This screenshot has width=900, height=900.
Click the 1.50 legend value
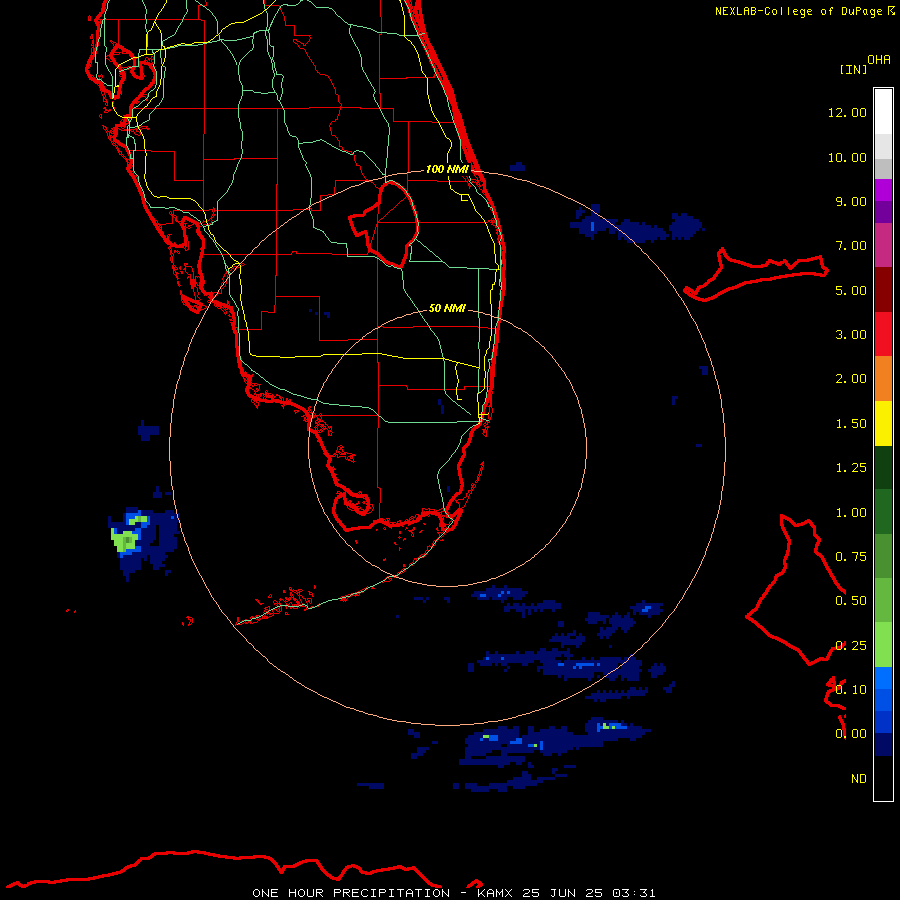coord(851,424)
